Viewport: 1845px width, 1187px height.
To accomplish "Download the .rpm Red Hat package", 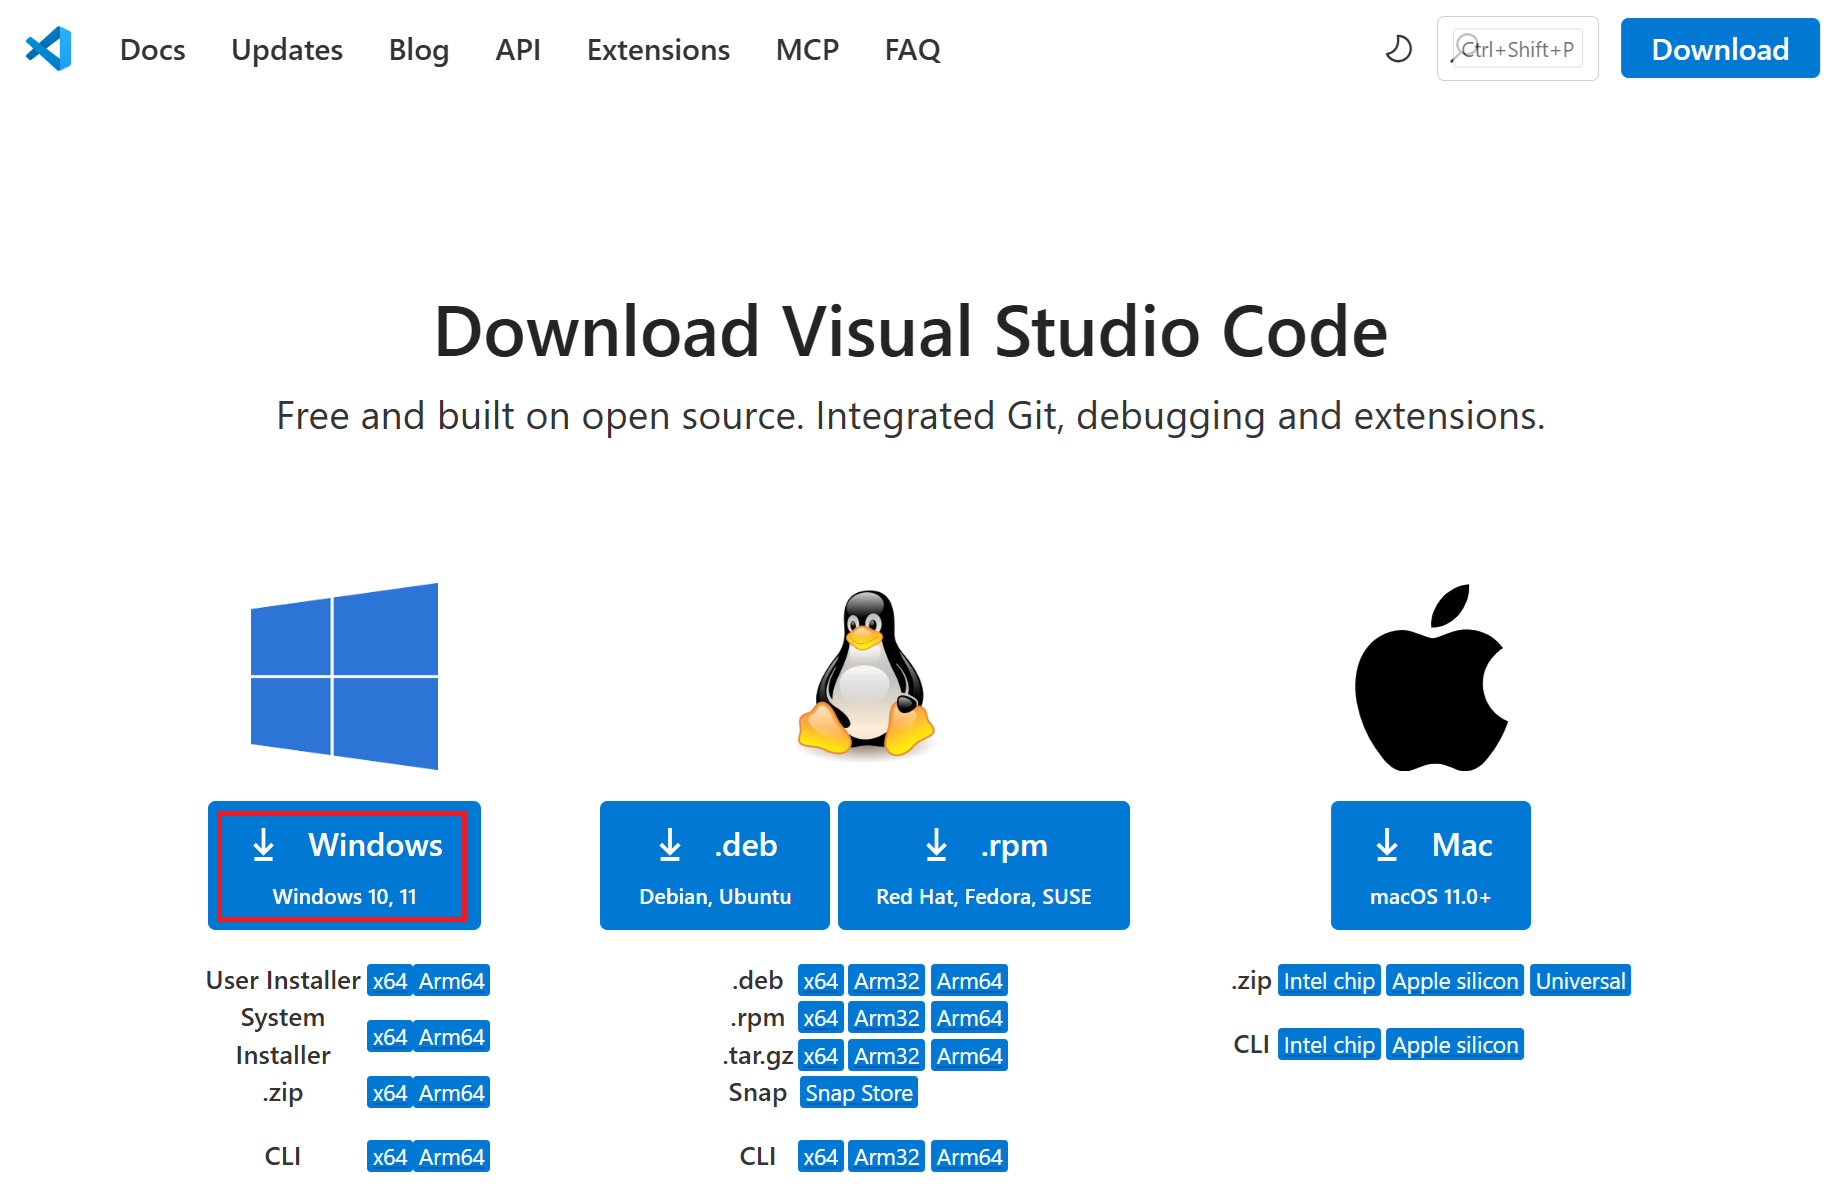I will [983, 865].
